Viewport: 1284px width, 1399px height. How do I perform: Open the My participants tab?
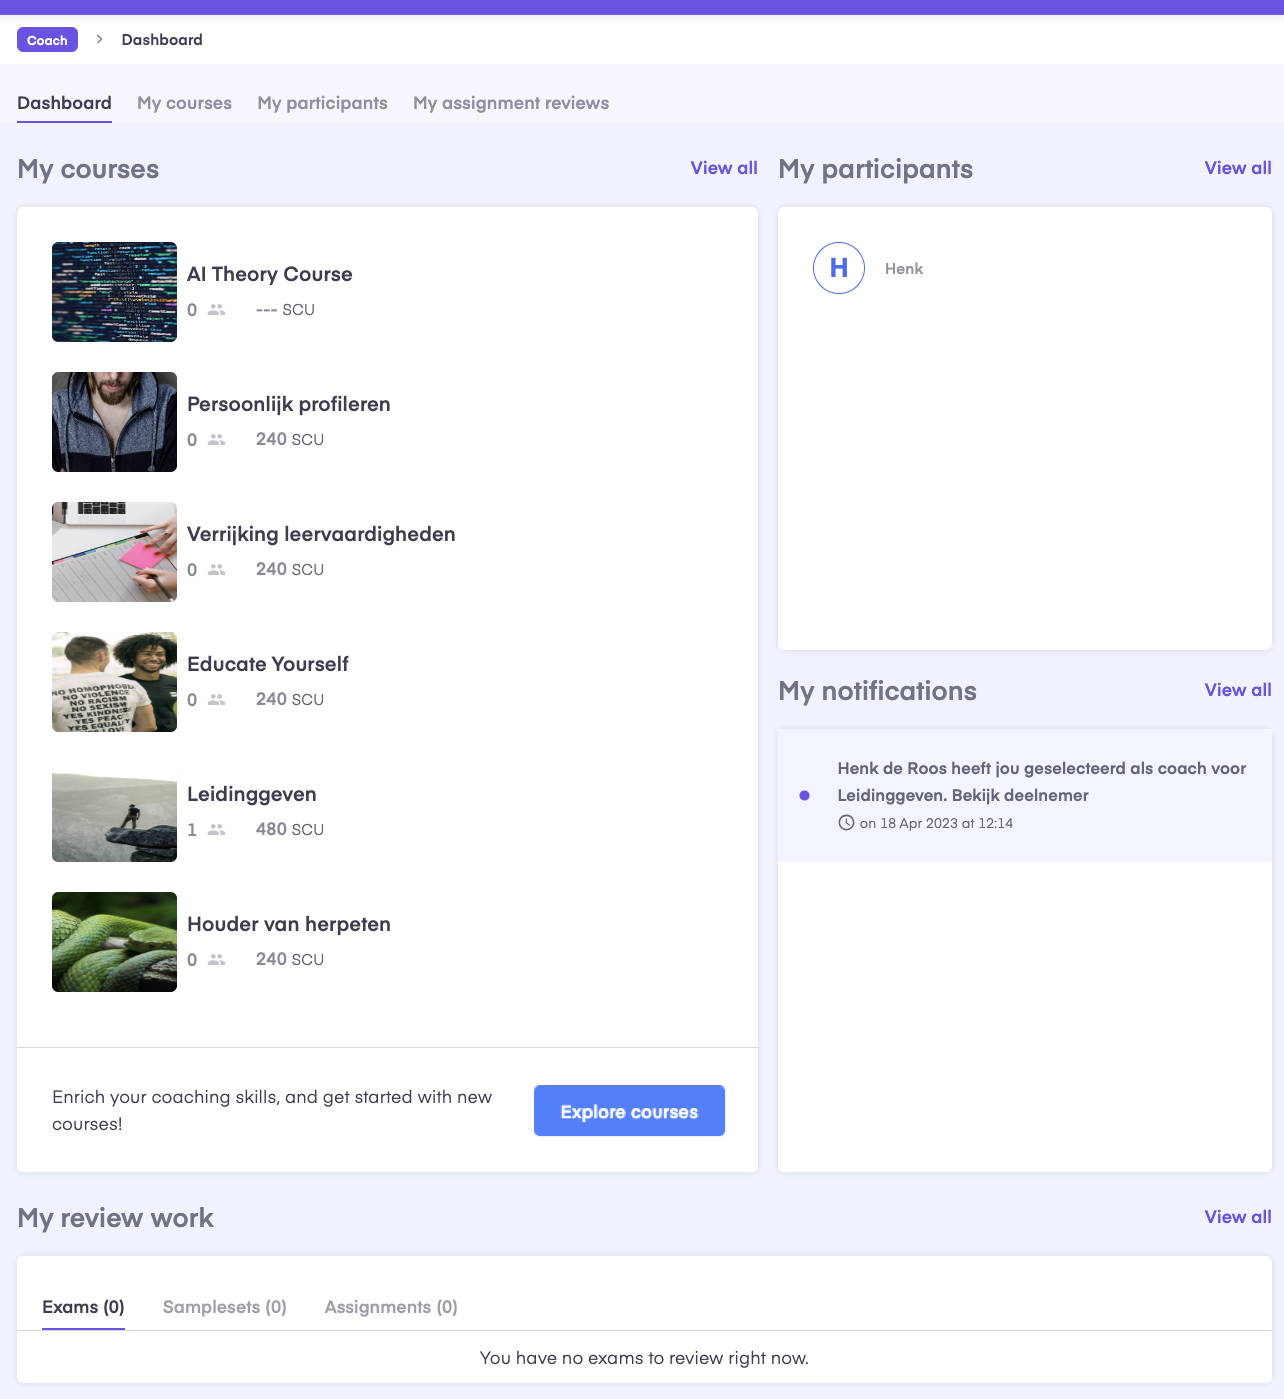[x=322, y=103]
